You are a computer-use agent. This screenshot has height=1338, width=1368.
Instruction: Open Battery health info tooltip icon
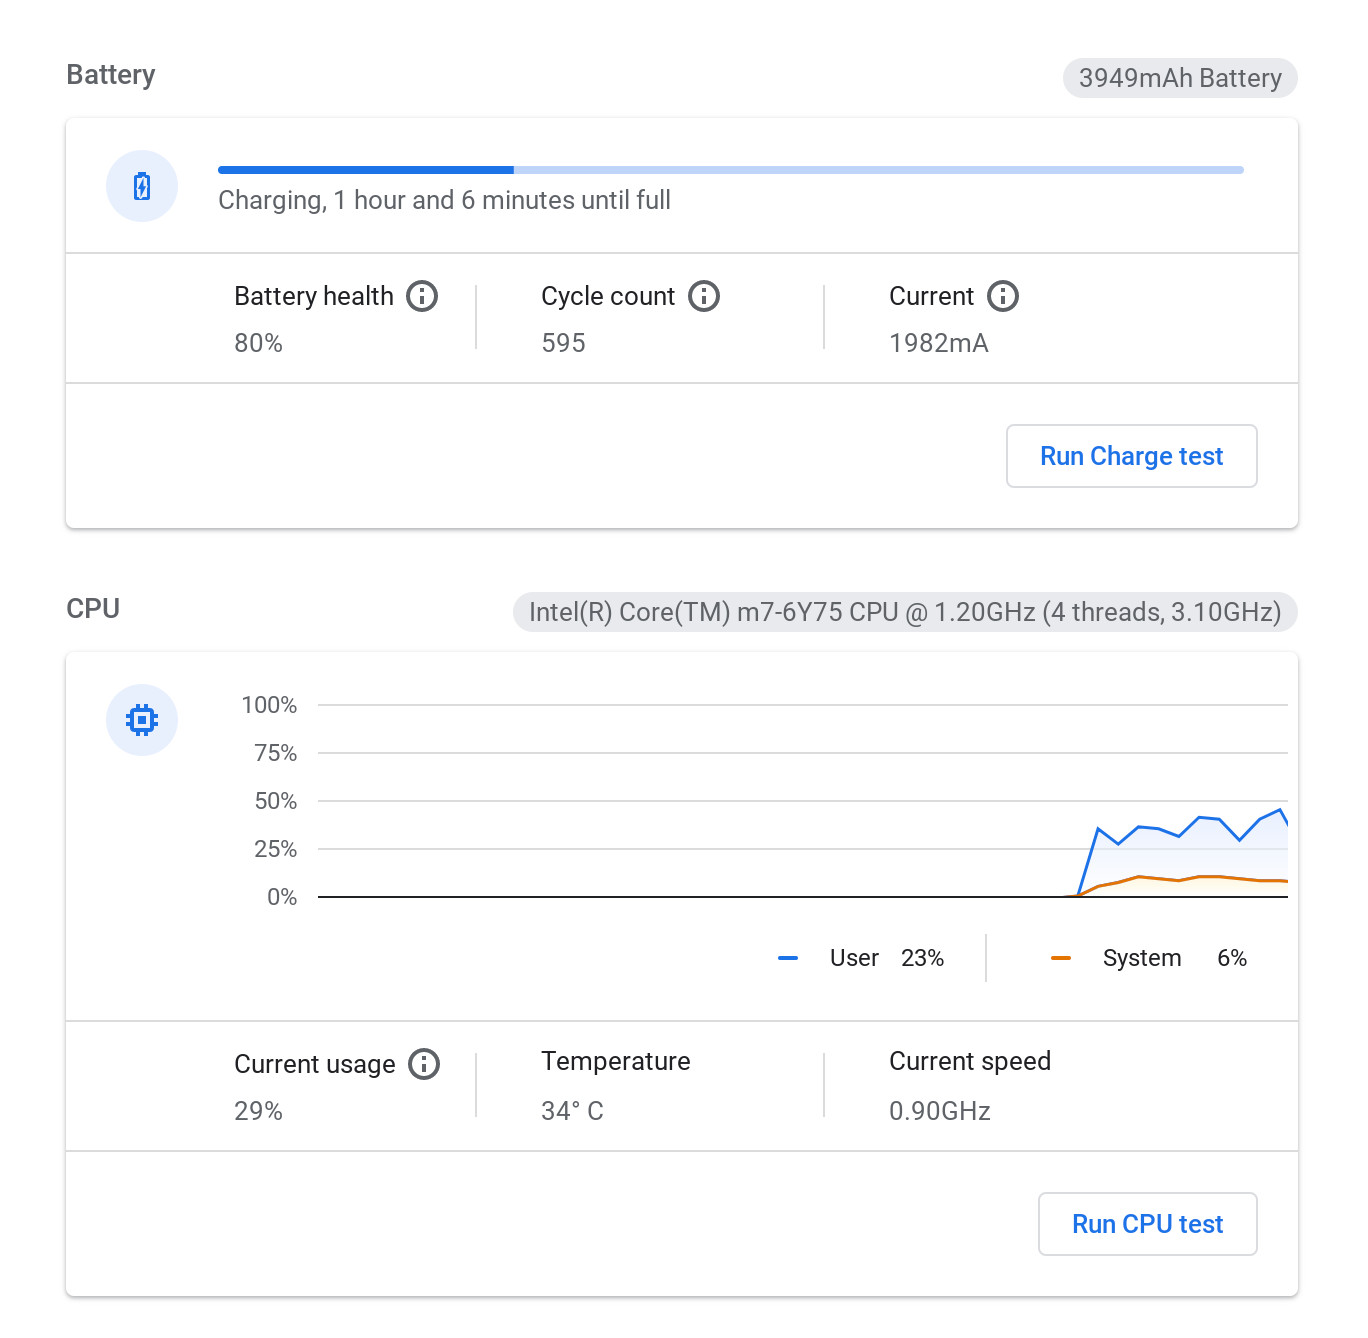[x=422, y=296]
